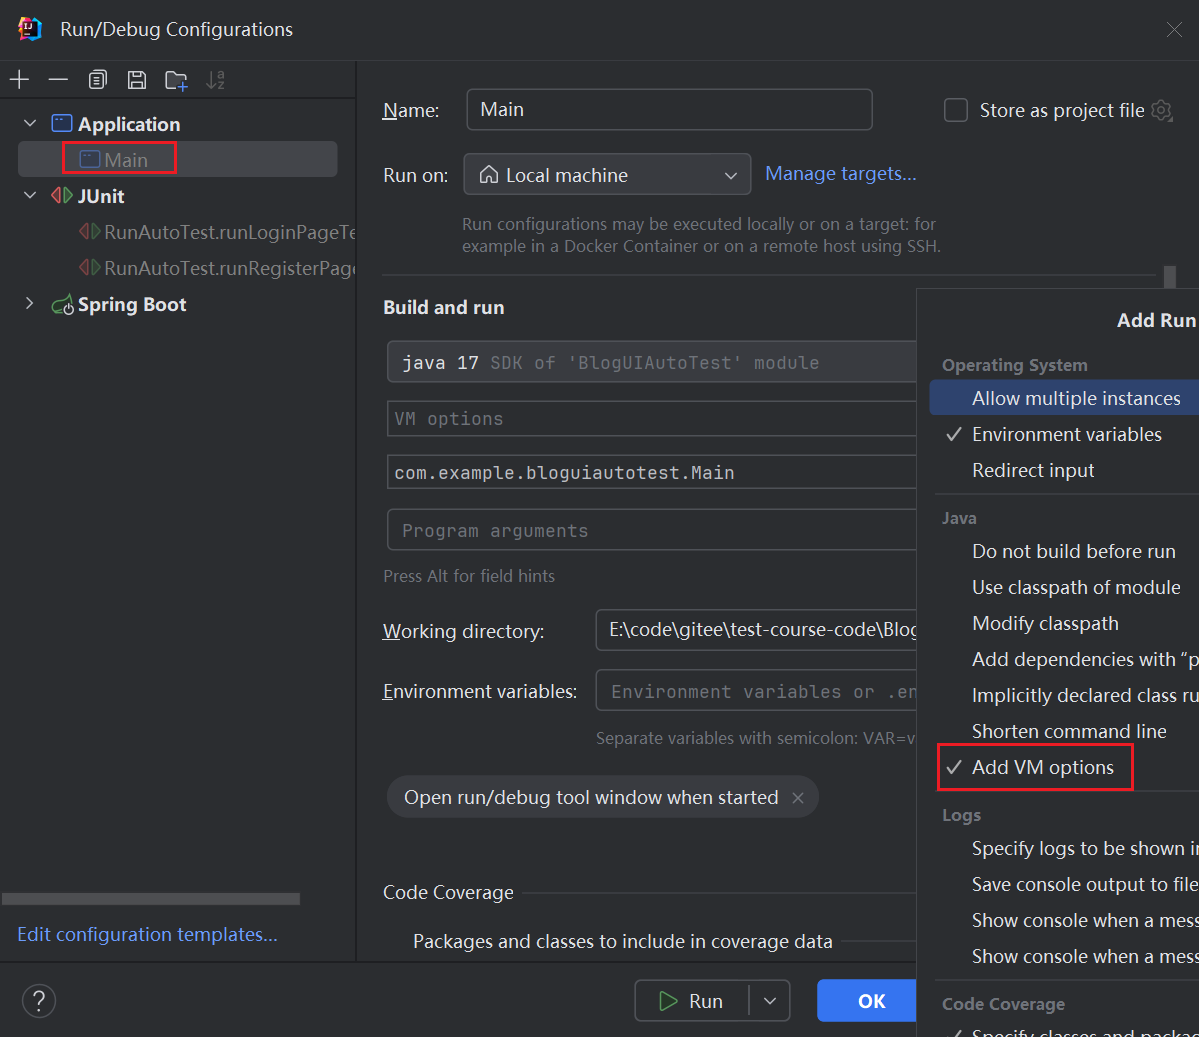The height and width of the screenshot is (1037, 1199).
Task: Select Specify logs to be shown option
Action: coord(1064,848)
